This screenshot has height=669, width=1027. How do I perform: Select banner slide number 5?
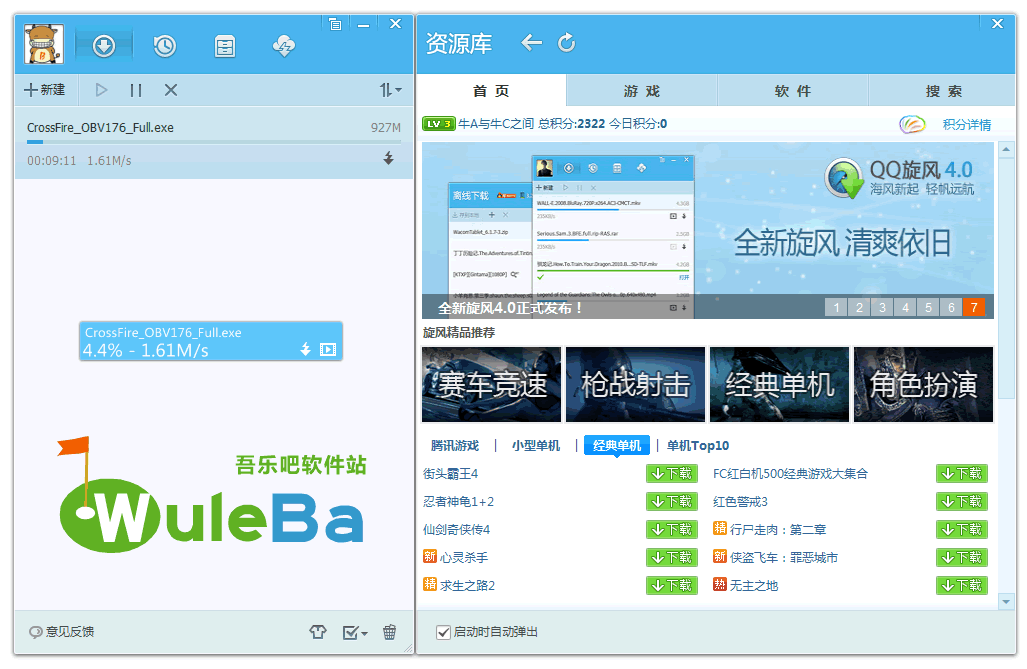click(x=928, y=307)
